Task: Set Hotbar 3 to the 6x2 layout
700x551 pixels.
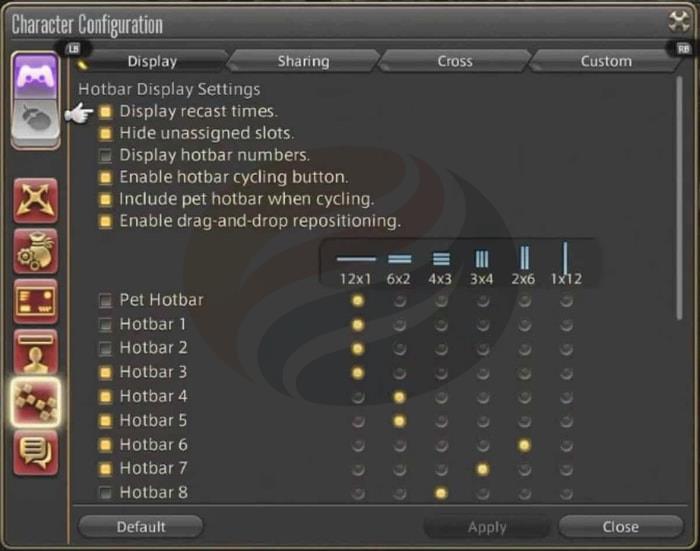Action: pyautogui.click(x=399, y=373)
